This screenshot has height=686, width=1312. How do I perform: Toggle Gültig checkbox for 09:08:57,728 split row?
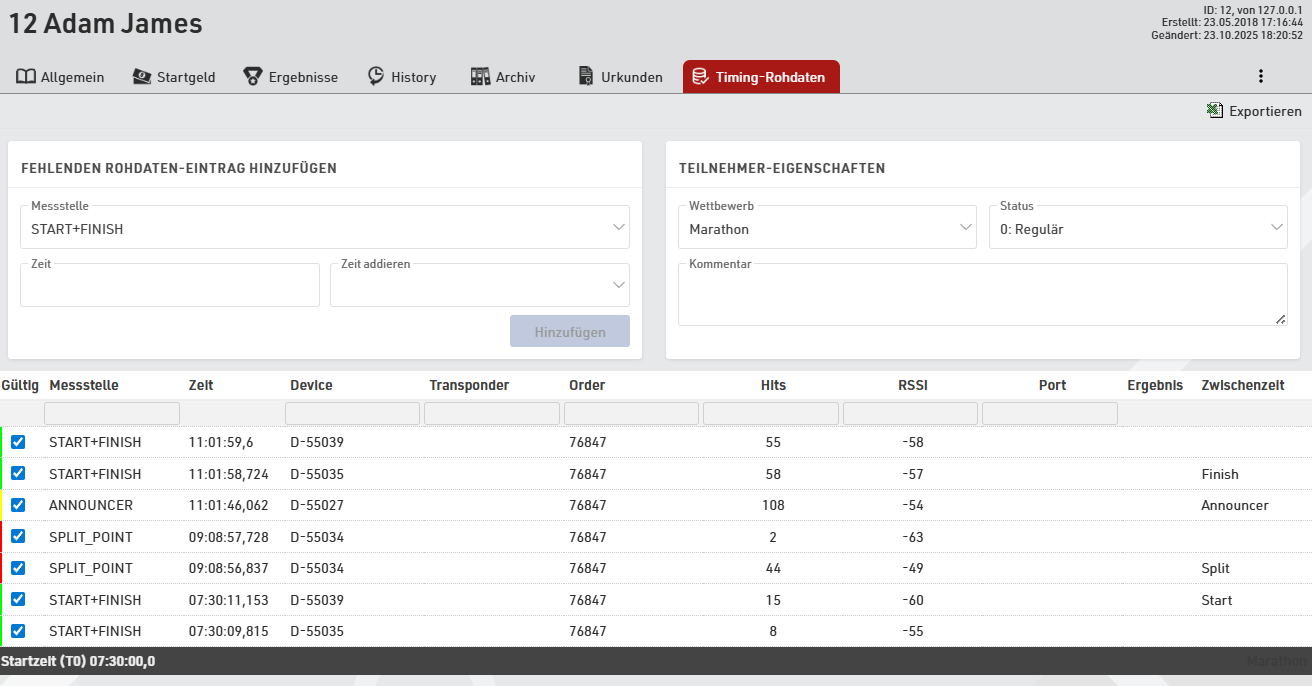point(18,537)
